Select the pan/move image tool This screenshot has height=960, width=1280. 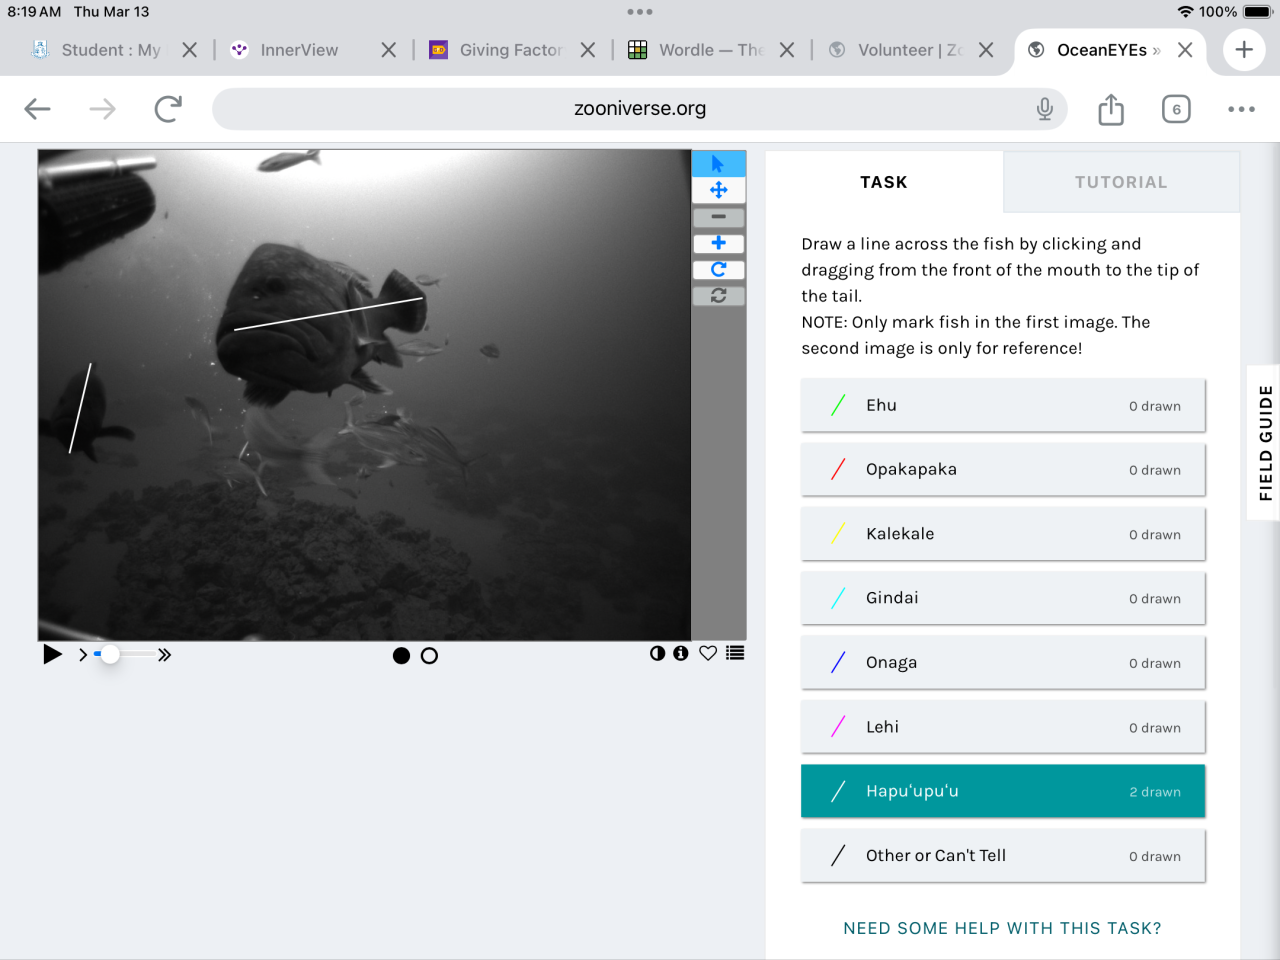click(x=718, y=190)
